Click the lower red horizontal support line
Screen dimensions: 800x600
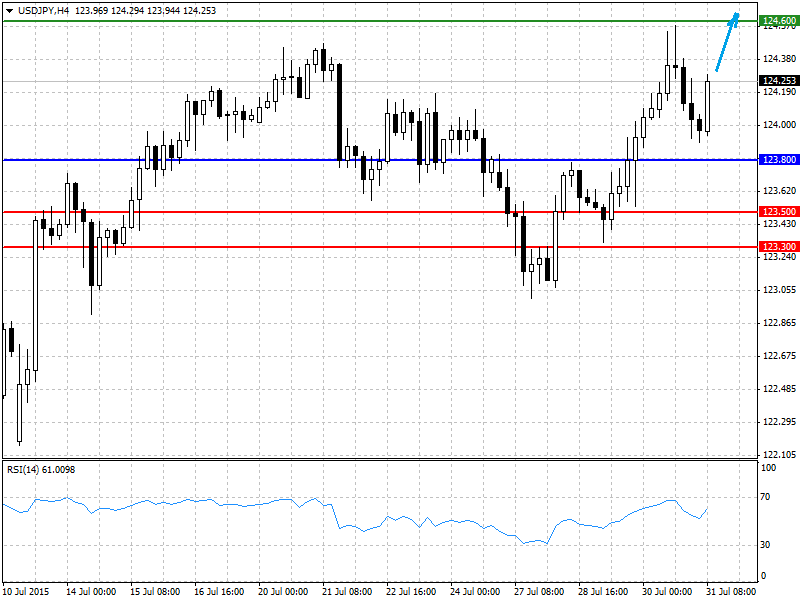pos(380,247)
